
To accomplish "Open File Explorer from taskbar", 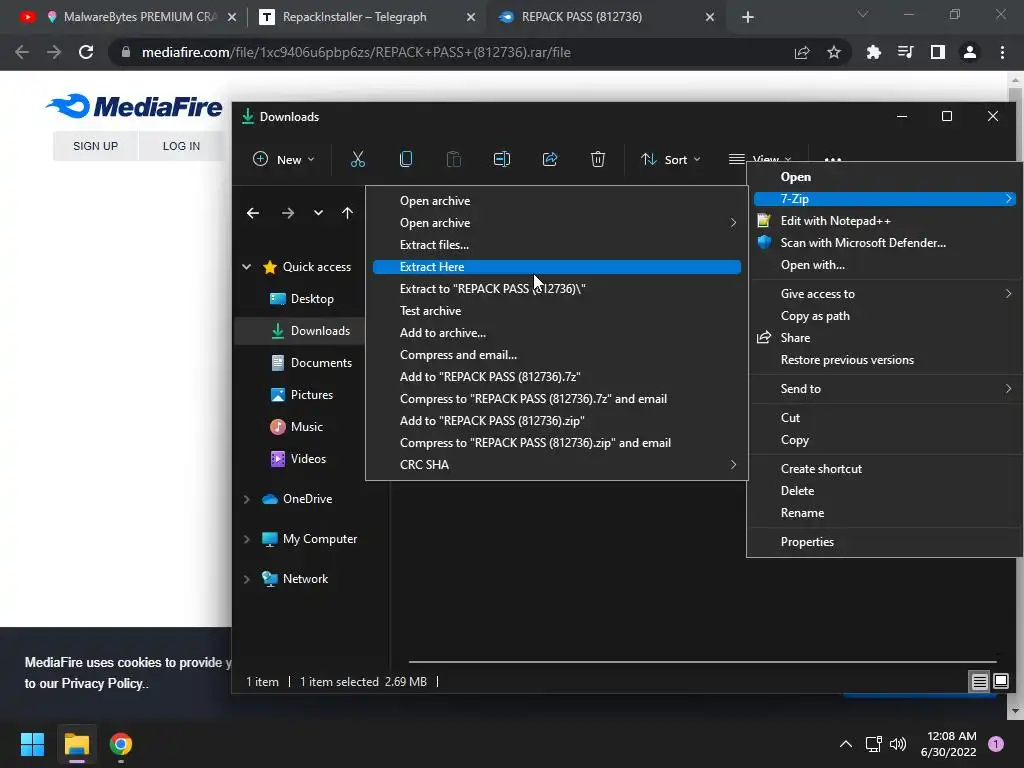I will [76, 744].
